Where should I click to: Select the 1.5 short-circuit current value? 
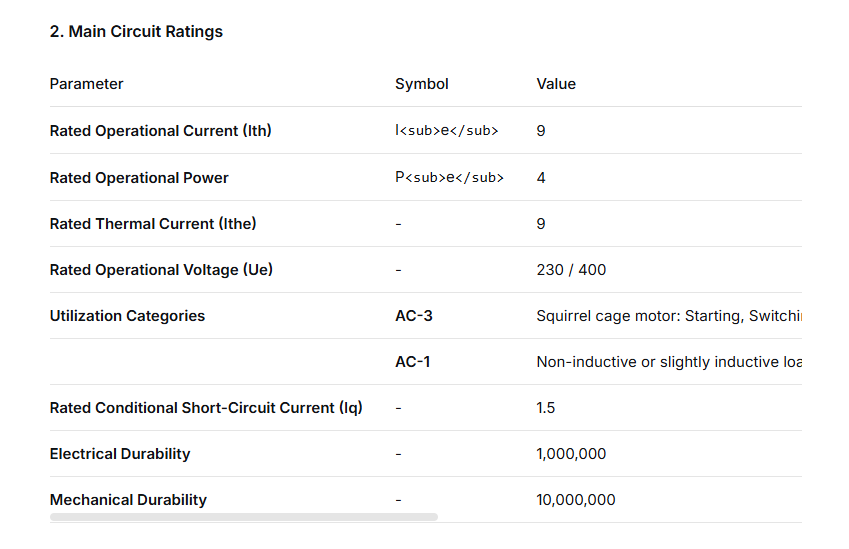tap(546, 408)
